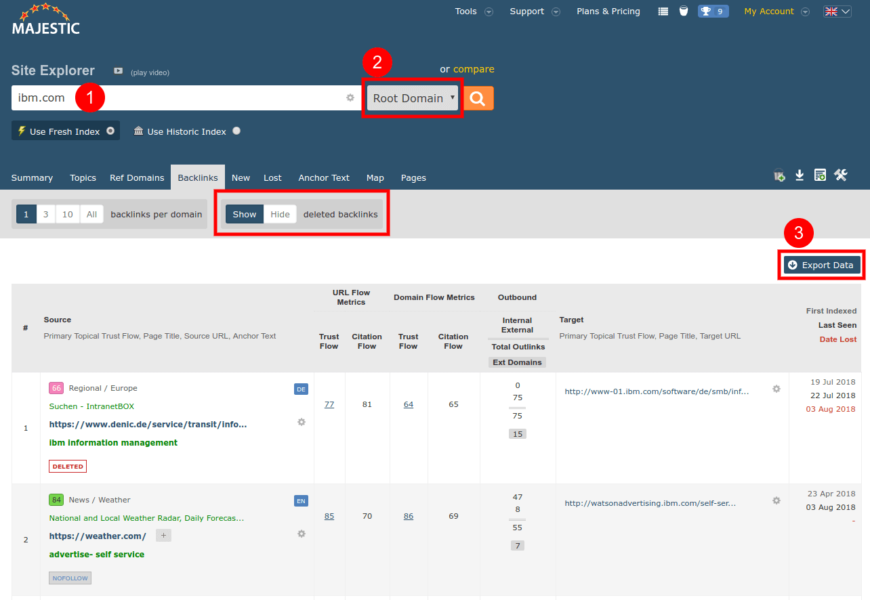The image size is (870, 600).
Task: Click gear icon beside www-01.ibm.com target URL
Action: click(x=776, y=389)
